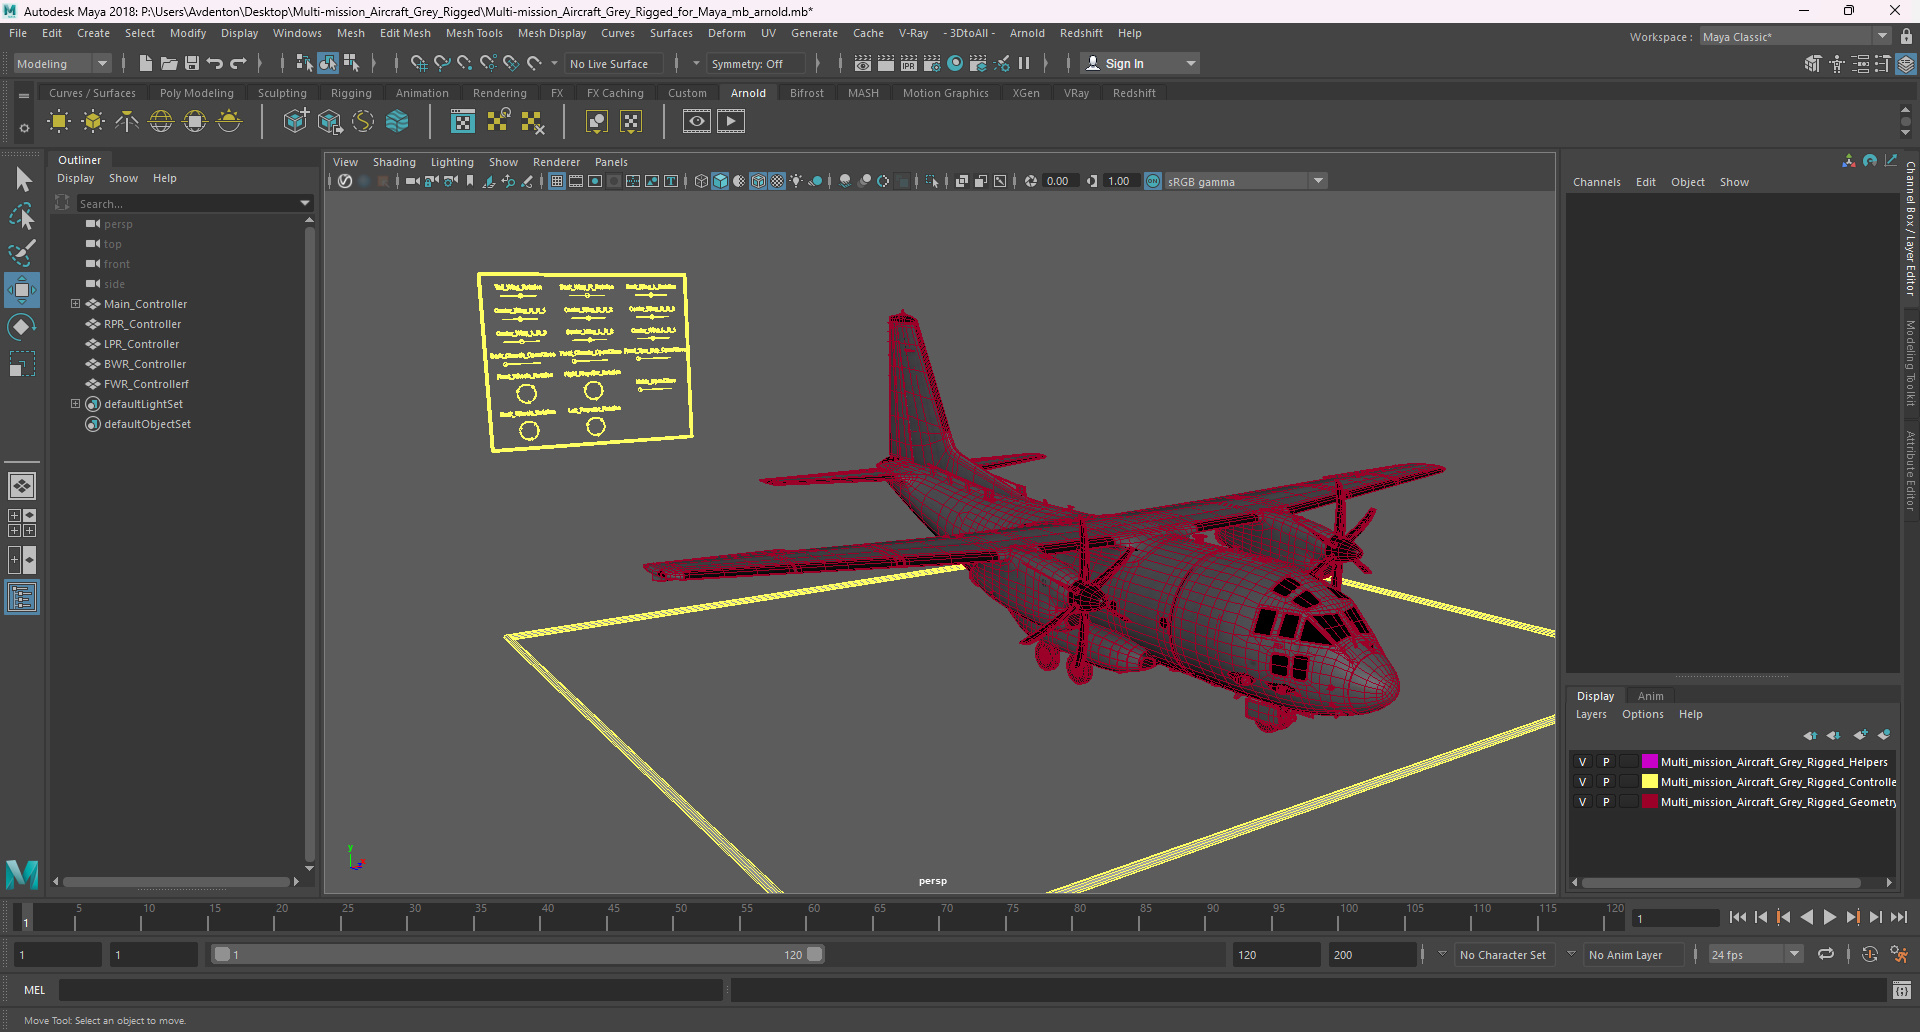Create new layer from selected icon

pos(1884,735)
